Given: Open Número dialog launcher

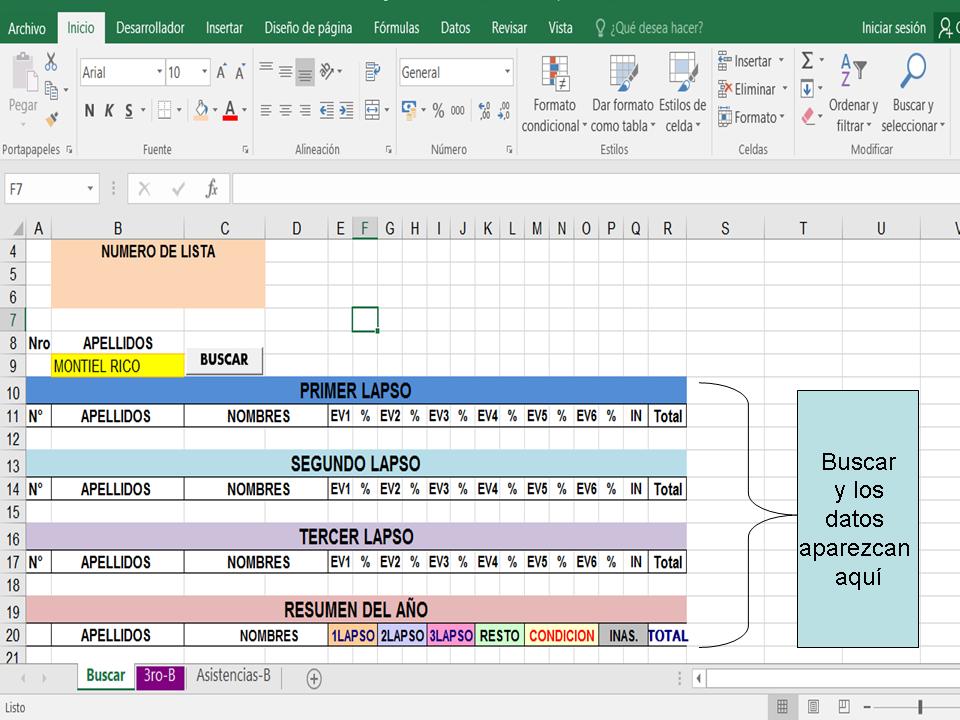Looking at the screenshot, I should 509,149.
